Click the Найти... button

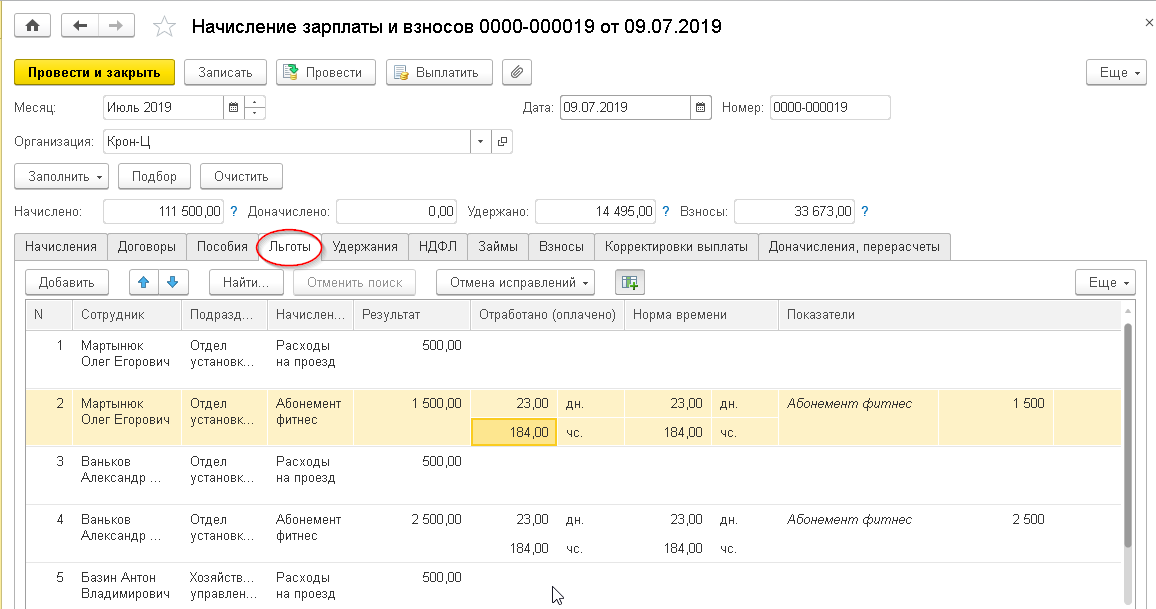[246, 282]
